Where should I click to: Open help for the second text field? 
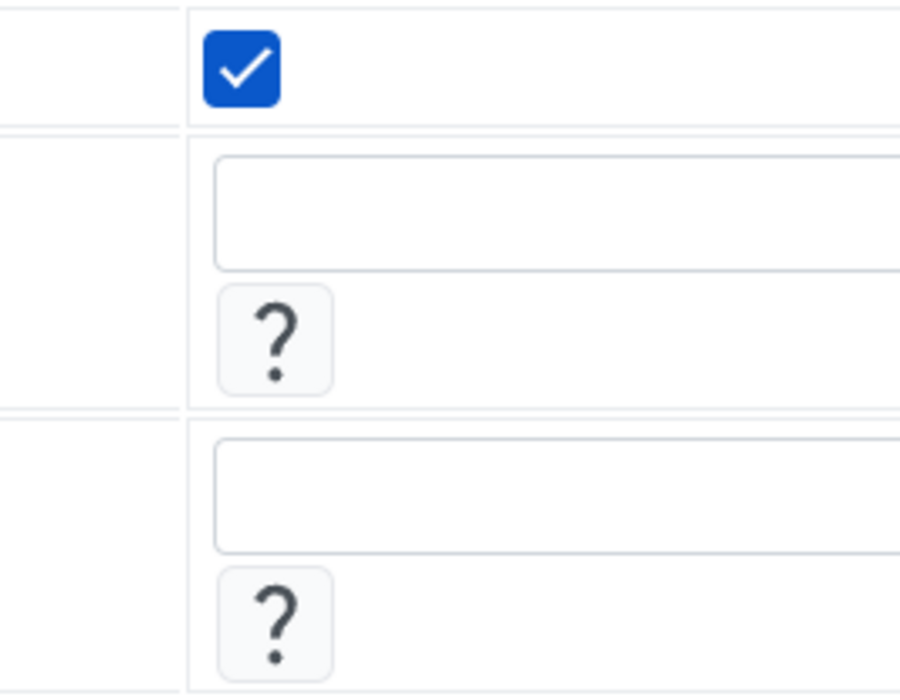pyautogui.click(x=276, y=624)
